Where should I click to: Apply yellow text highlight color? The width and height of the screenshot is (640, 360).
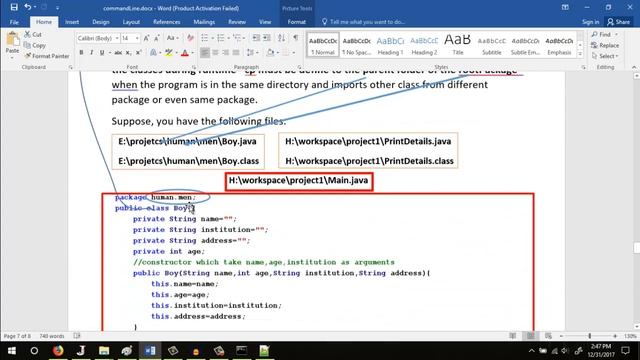168,53
